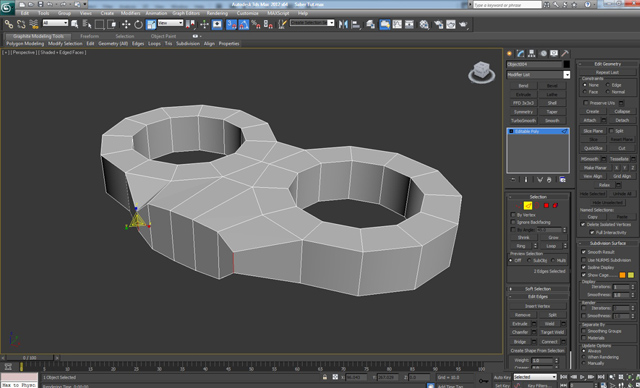Click the Symmetry modifier button
The height and width of the screenshot is (388, 640).
click(x=523, y=112)
